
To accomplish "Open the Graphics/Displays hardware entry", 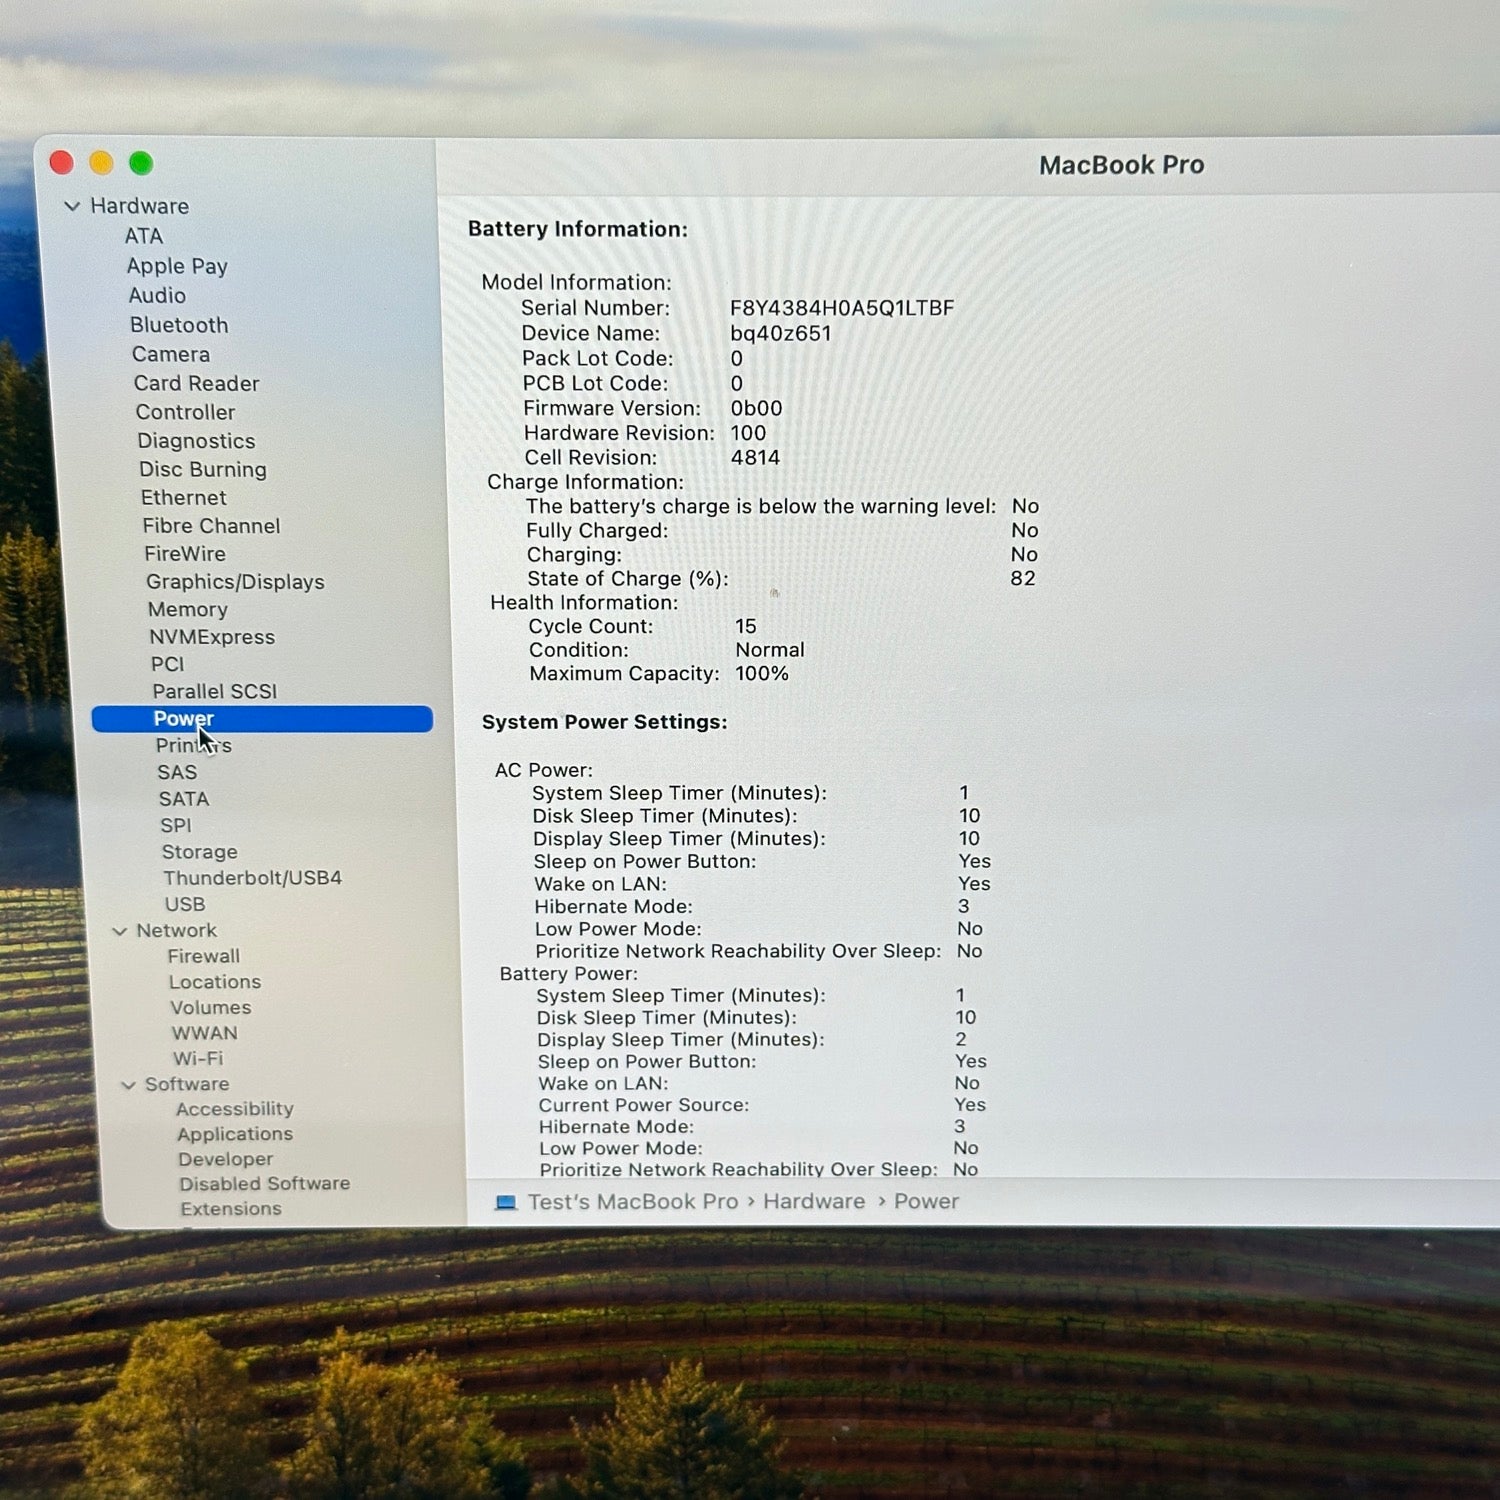I will coord(235,582).
